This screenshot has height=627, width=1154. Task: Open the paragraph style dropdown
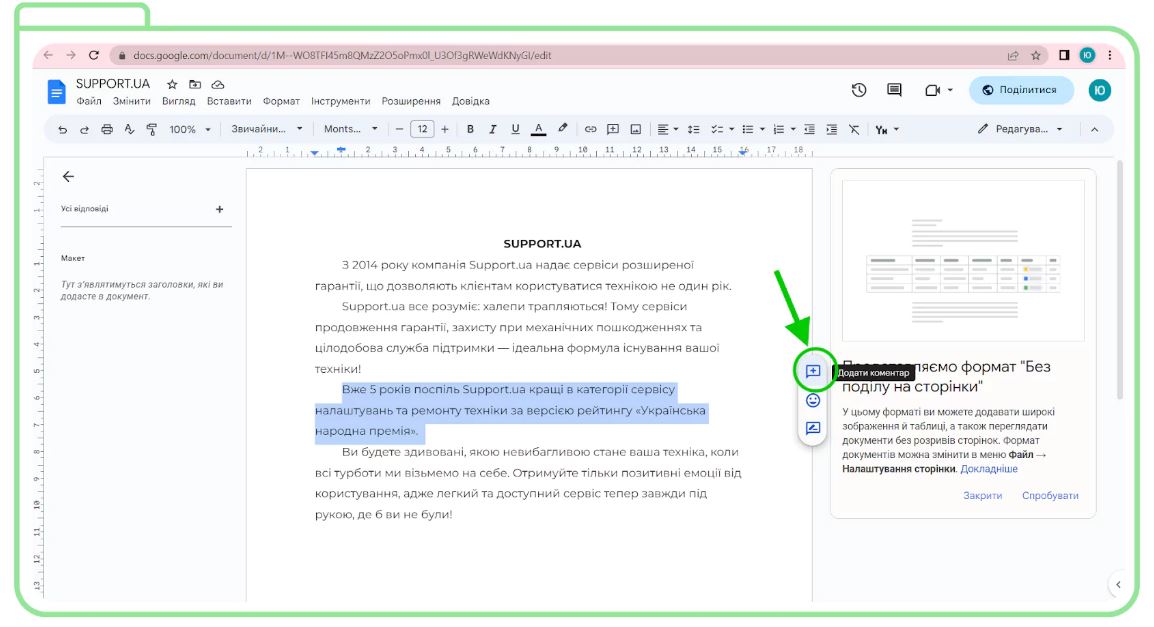(266, 129)
